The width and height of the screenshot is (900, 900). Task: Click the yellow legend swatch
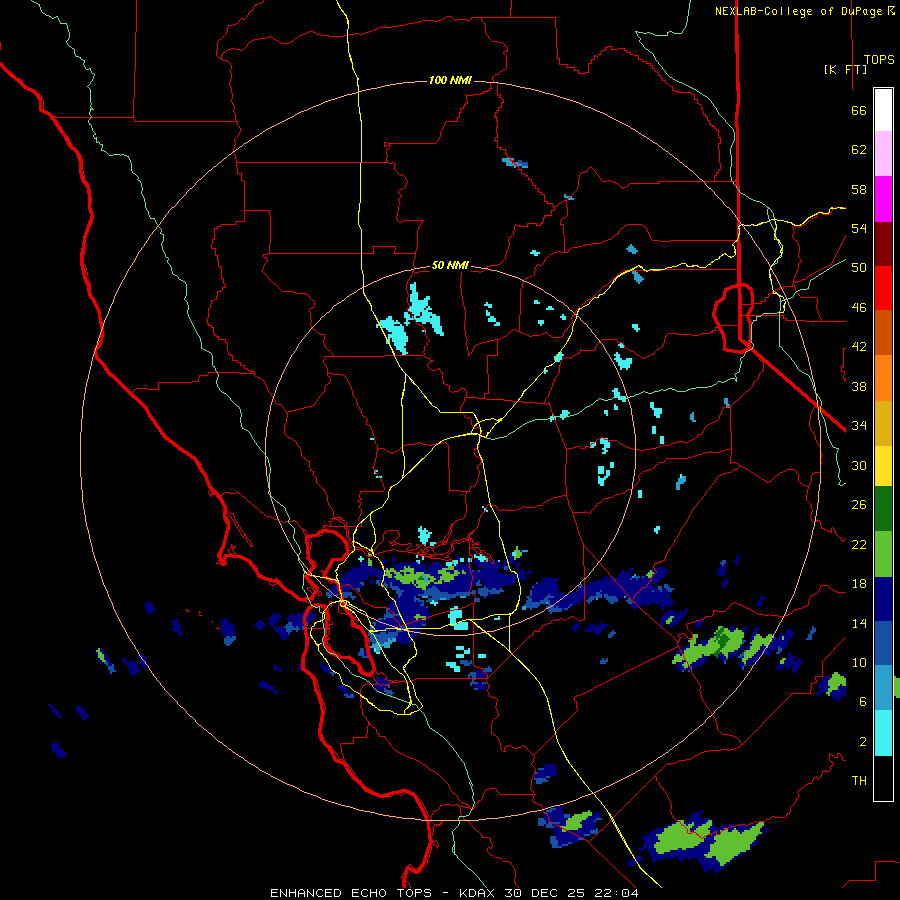coord(883,466)
